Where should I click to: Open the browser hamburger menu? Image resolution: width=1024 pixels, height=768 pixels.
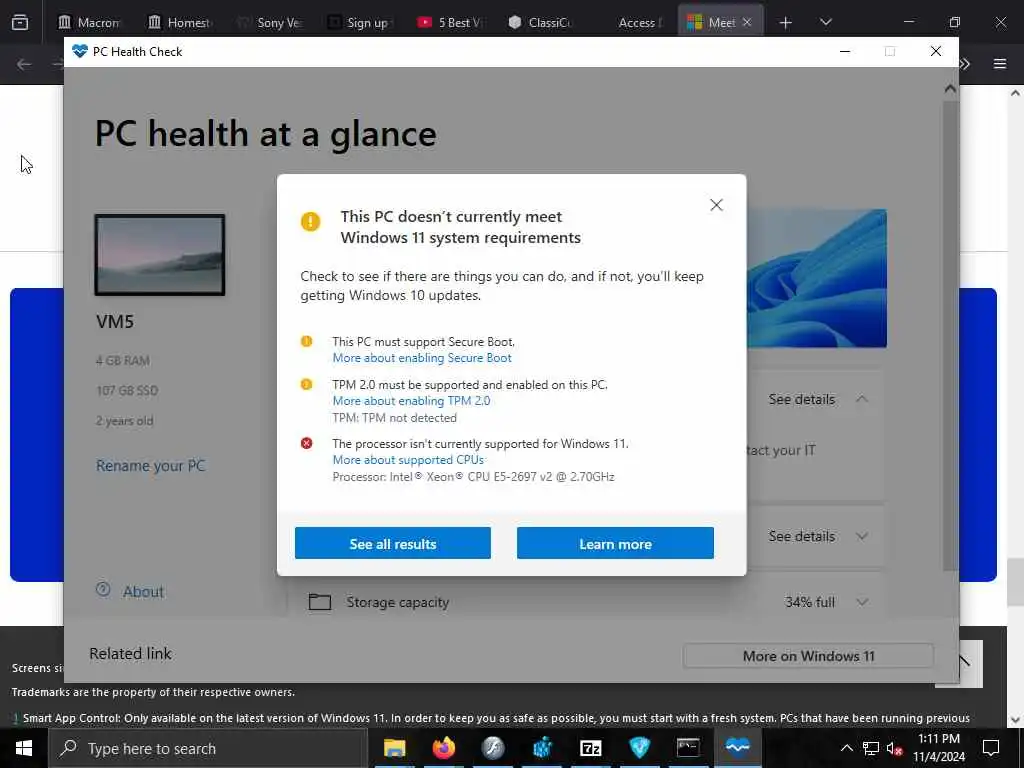pyautogui.click(x=1000, y=64)
